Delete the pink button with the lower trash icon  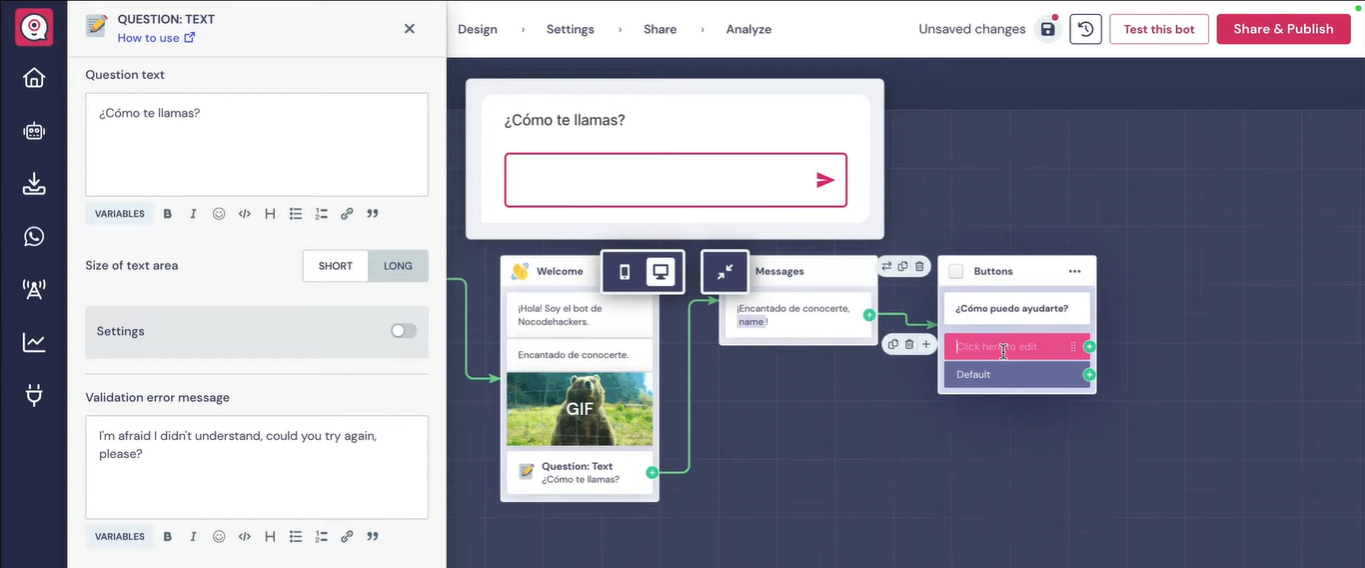tap(909, 344)
